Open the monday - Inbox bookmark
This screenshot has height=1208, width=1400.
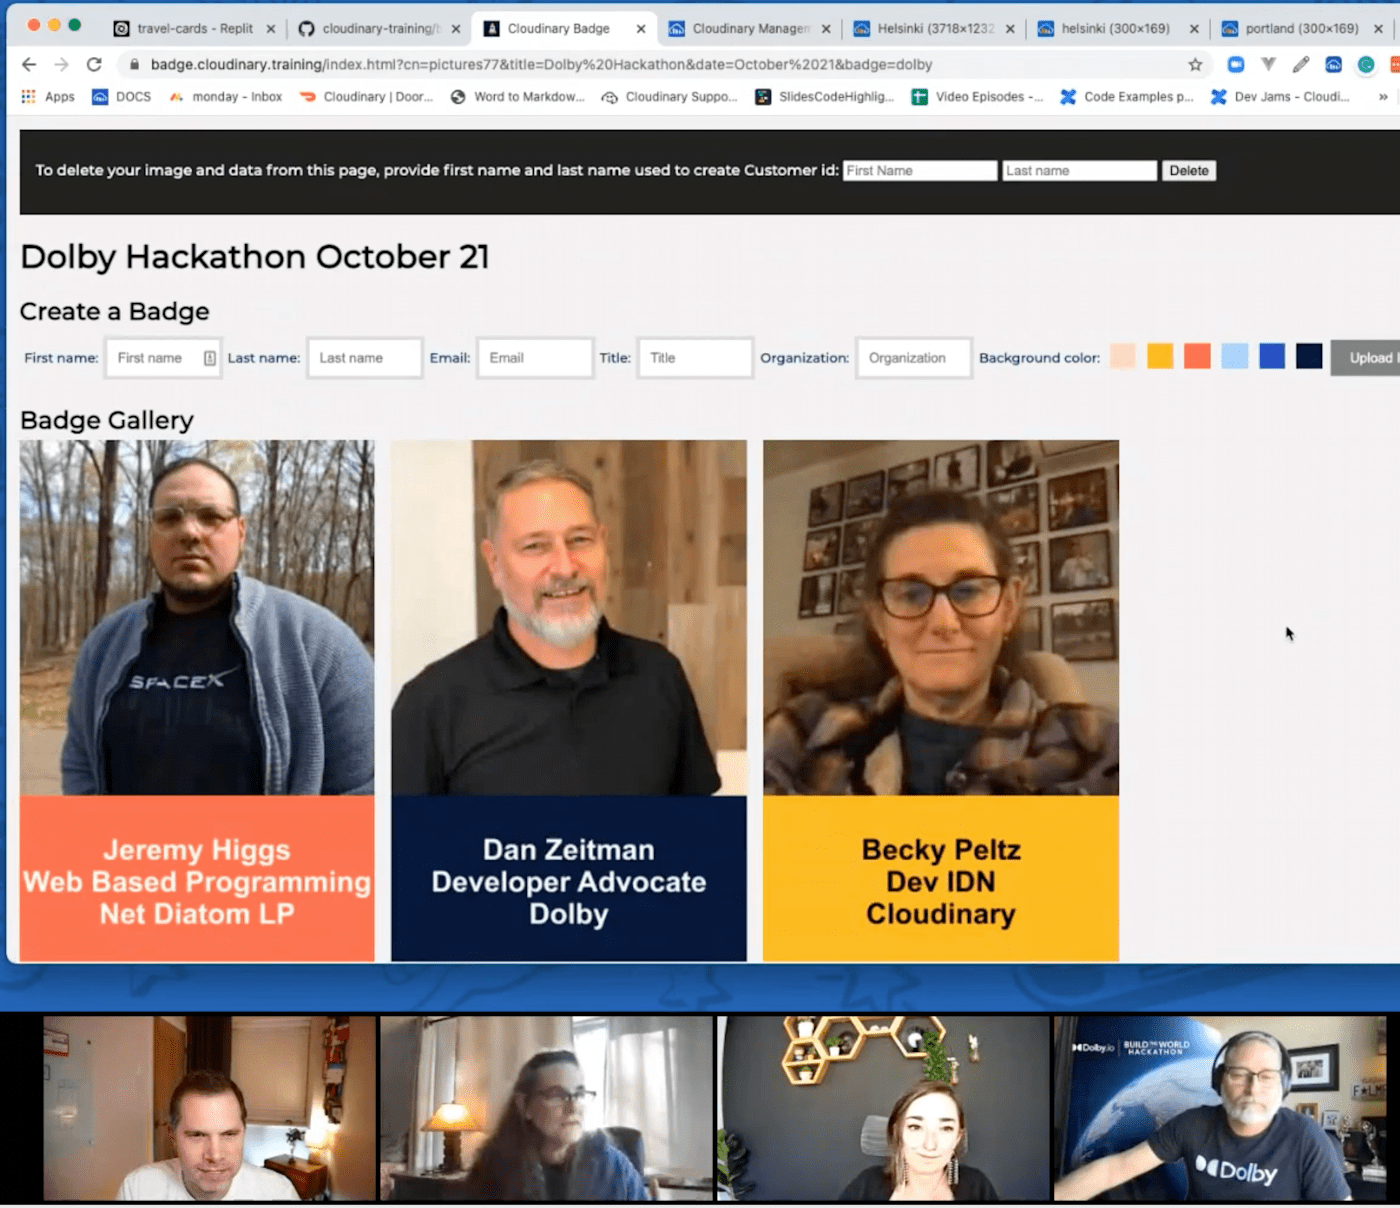point(225,97)
